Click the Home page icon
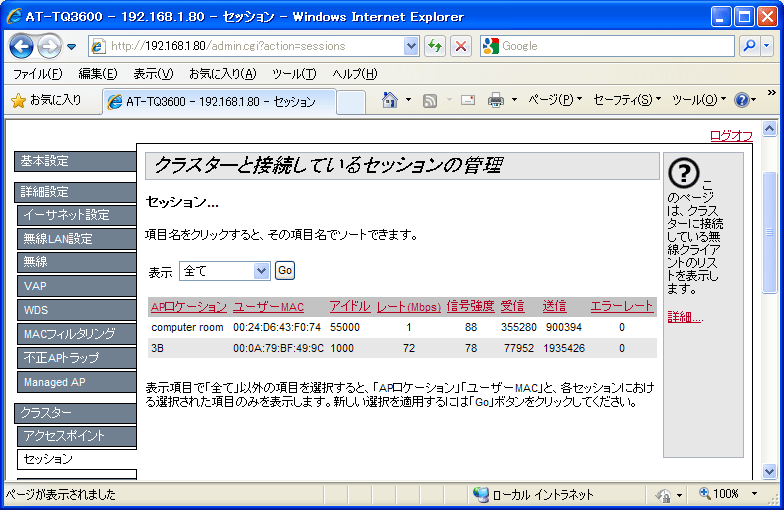 (x=390, y=100)
